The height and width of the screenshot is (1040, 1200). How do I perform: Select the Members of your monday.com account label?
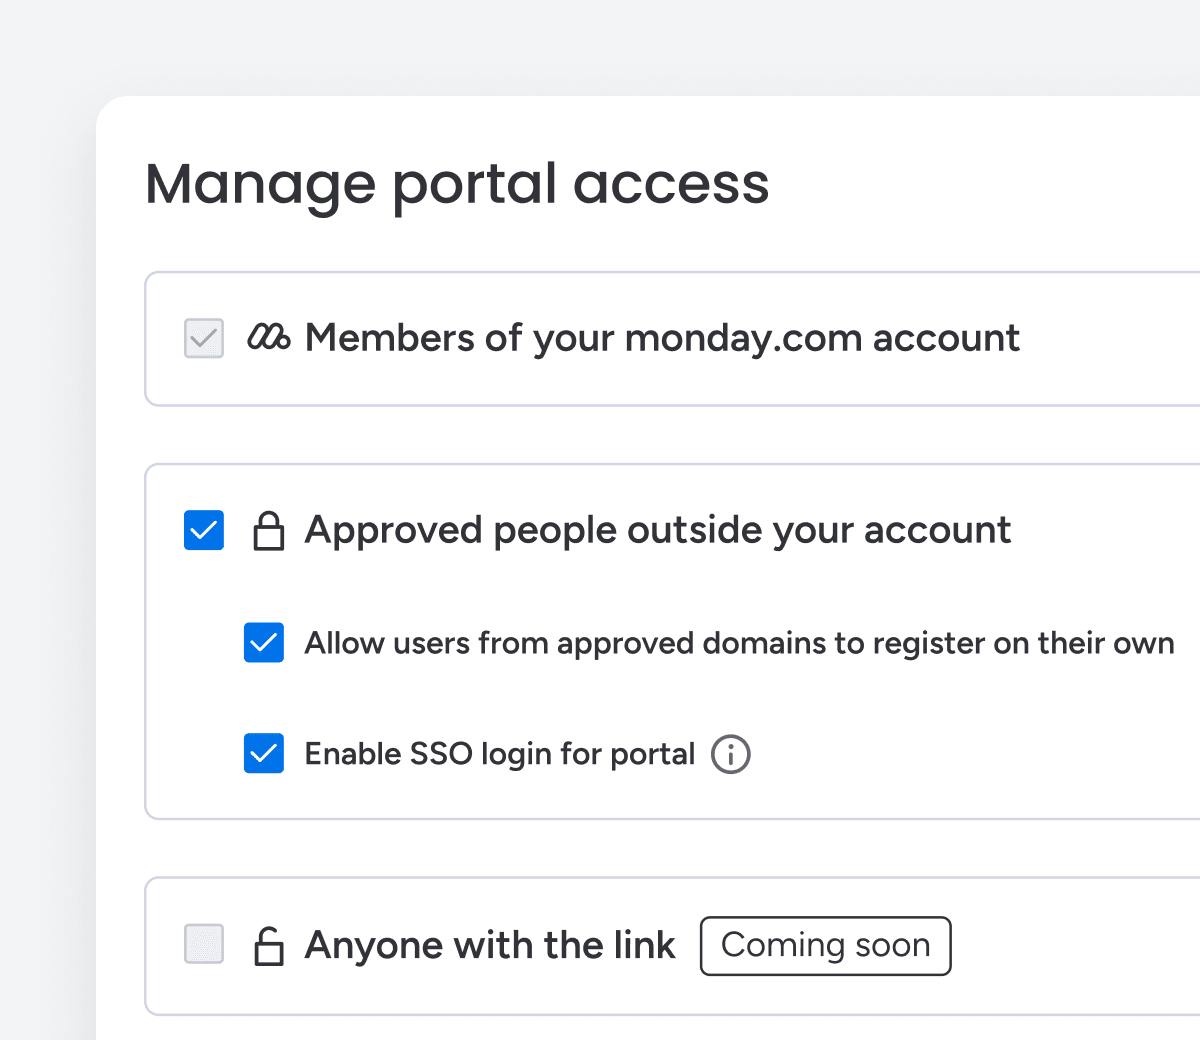pyautogui.click(x=662, y=339)
